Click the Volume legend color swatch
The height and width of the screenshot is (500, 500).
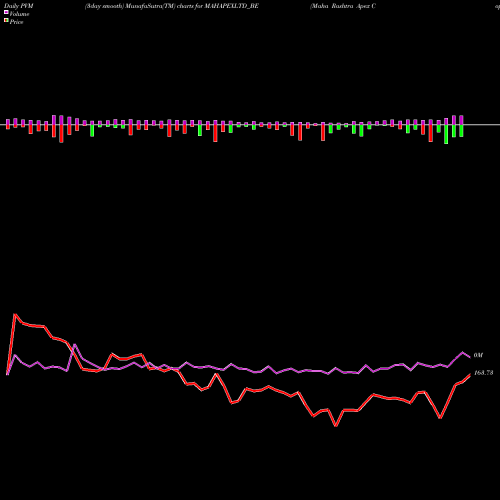pos(6,13)
